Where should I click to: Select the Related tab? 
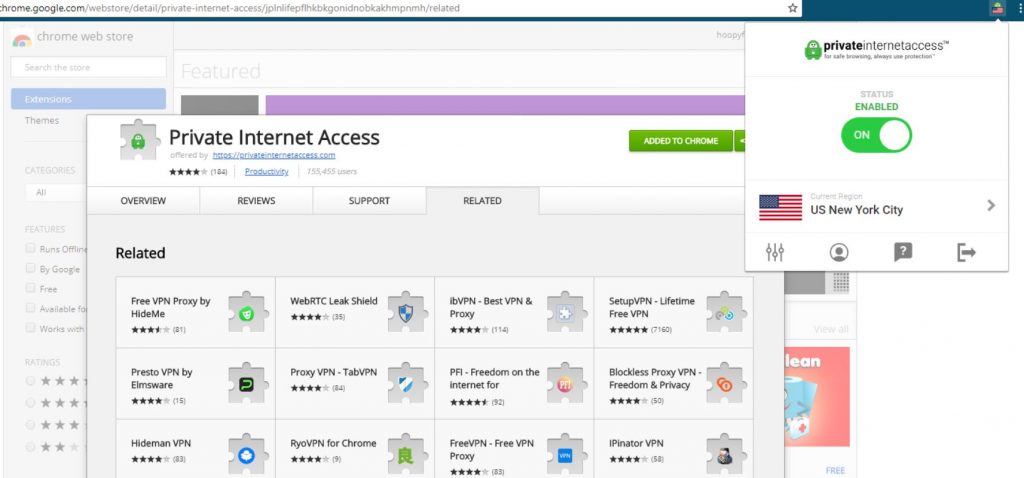pyautogui.click(x=483, y=201)
